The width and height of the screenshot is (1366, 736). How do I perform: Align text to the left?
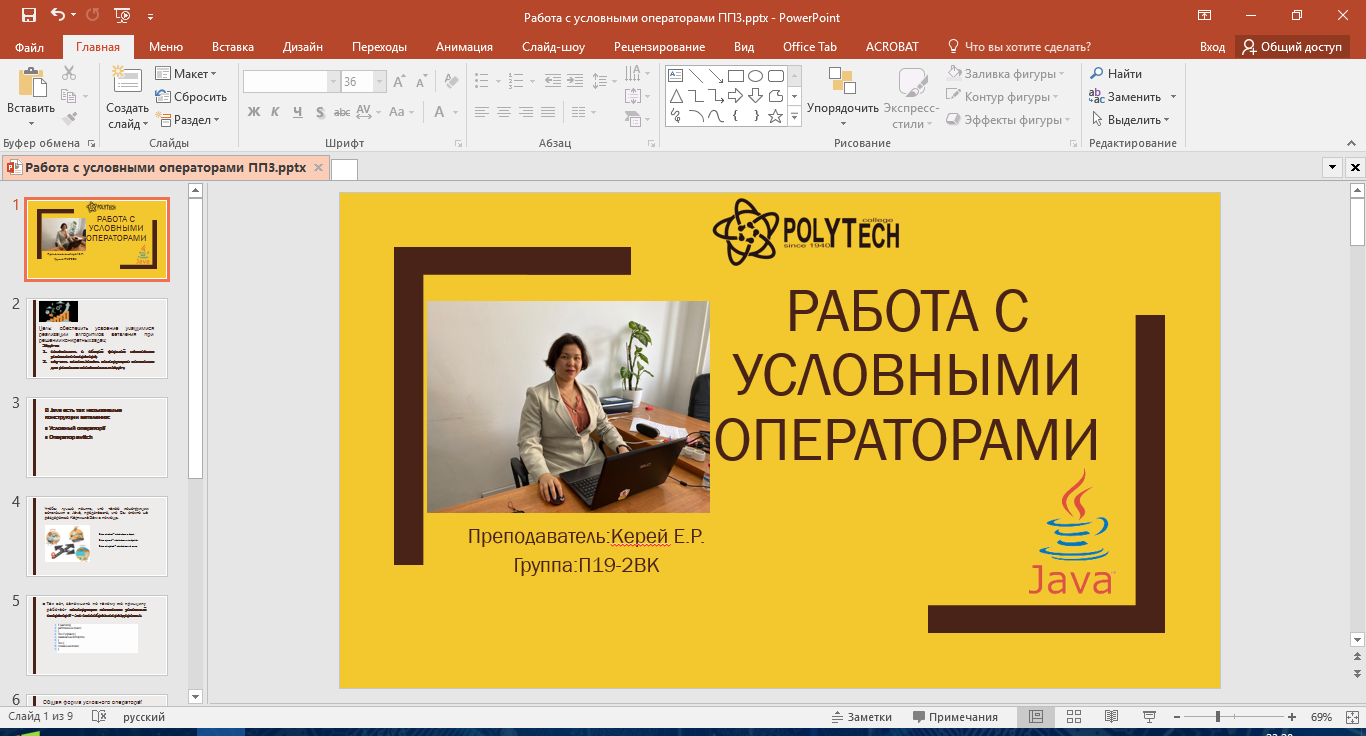(x=482, y=112)
